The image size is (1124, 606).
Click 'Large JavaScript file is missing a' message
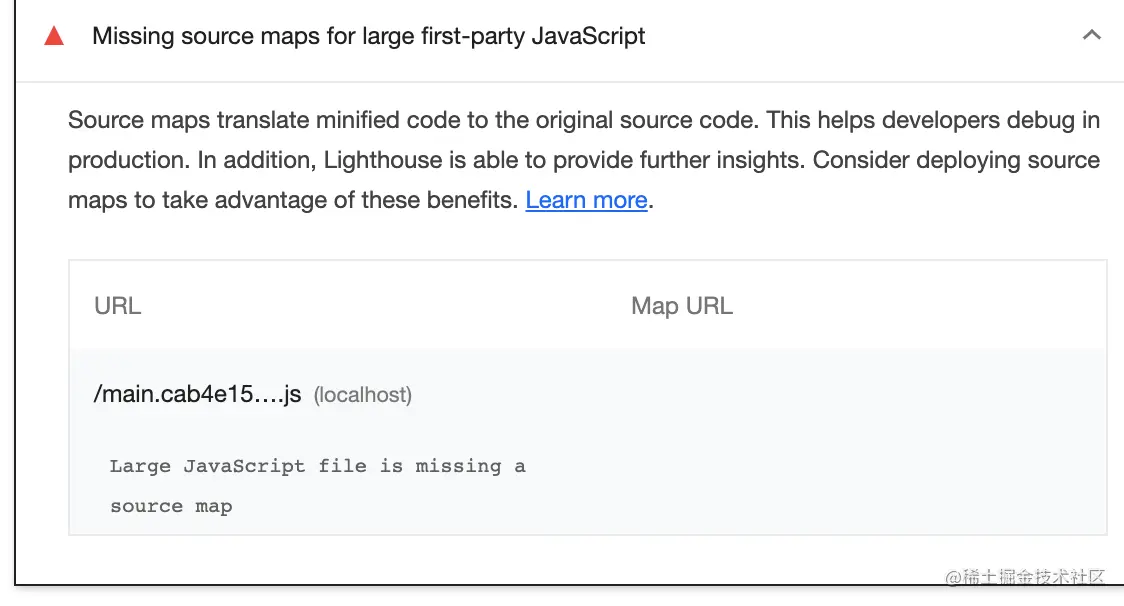click(x=317, y=466)
